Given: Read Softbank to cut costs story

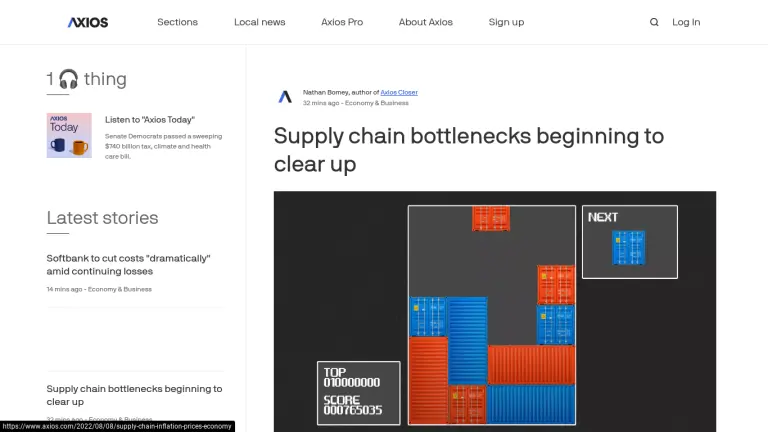Looking at the screenshot, I should click(128, 264).
